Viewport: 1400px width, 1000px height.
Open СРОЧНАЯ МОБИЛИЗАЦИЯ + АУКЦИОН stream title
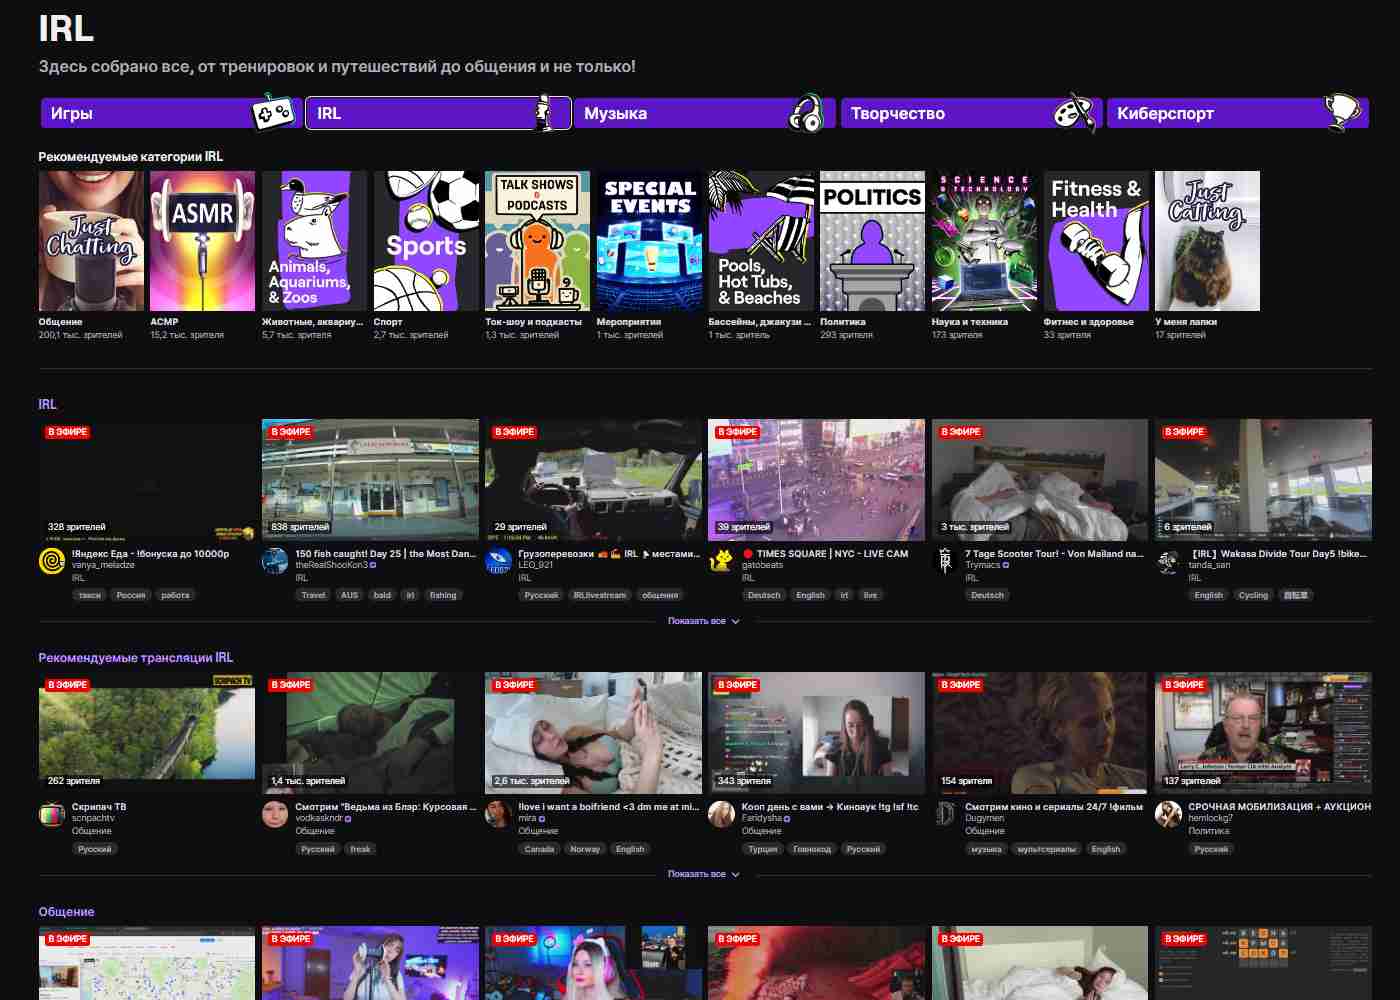tap(1279, 806)
